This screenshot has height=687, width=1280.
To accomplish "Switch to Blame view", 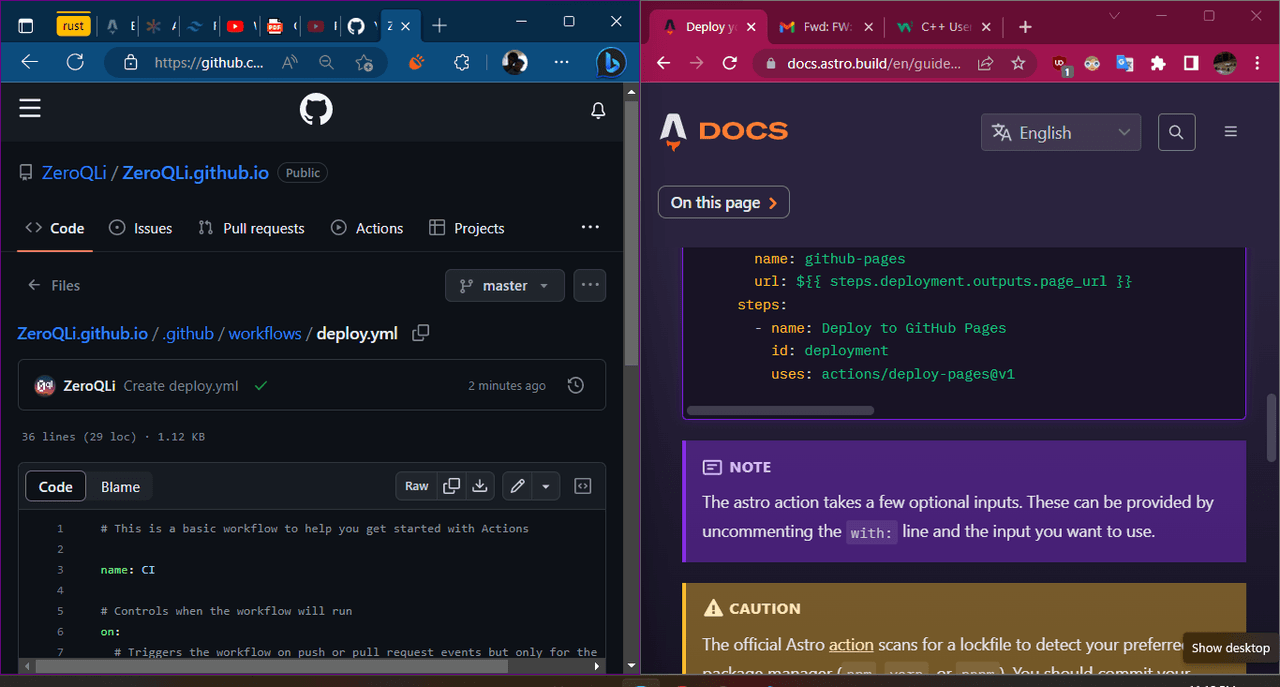I will (x=120, y=487).
